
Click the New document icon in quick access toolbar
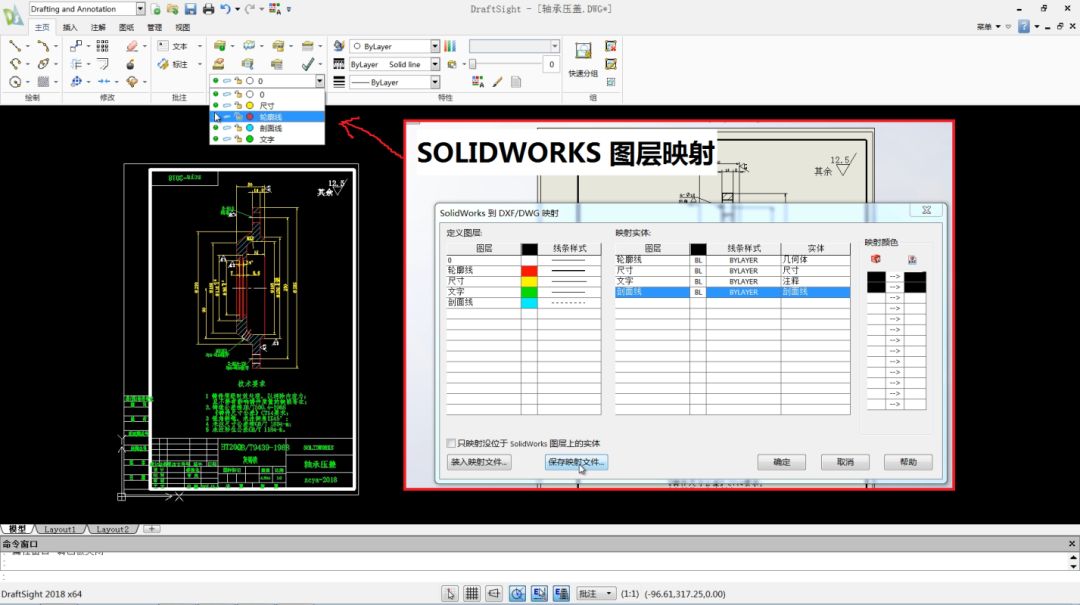(156, 9)
